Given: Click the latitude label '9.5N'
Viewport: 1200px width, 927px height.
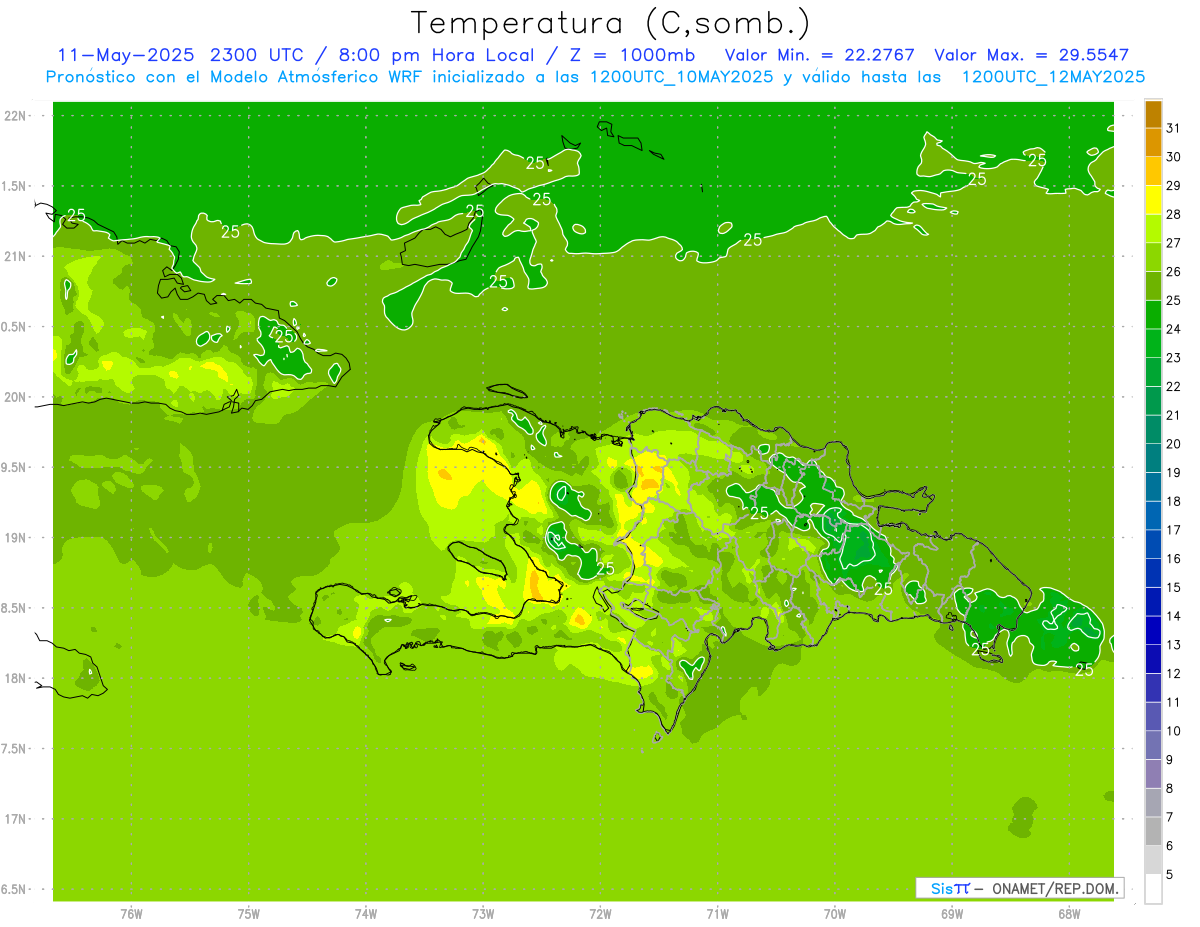Looking at the screenshot, I should 15,467.
